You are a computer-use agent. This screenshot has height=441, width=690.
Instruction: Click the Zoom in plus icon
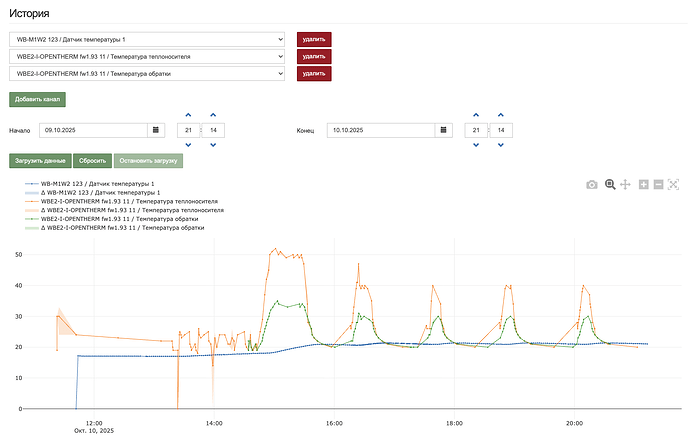(x=644, y=185)
